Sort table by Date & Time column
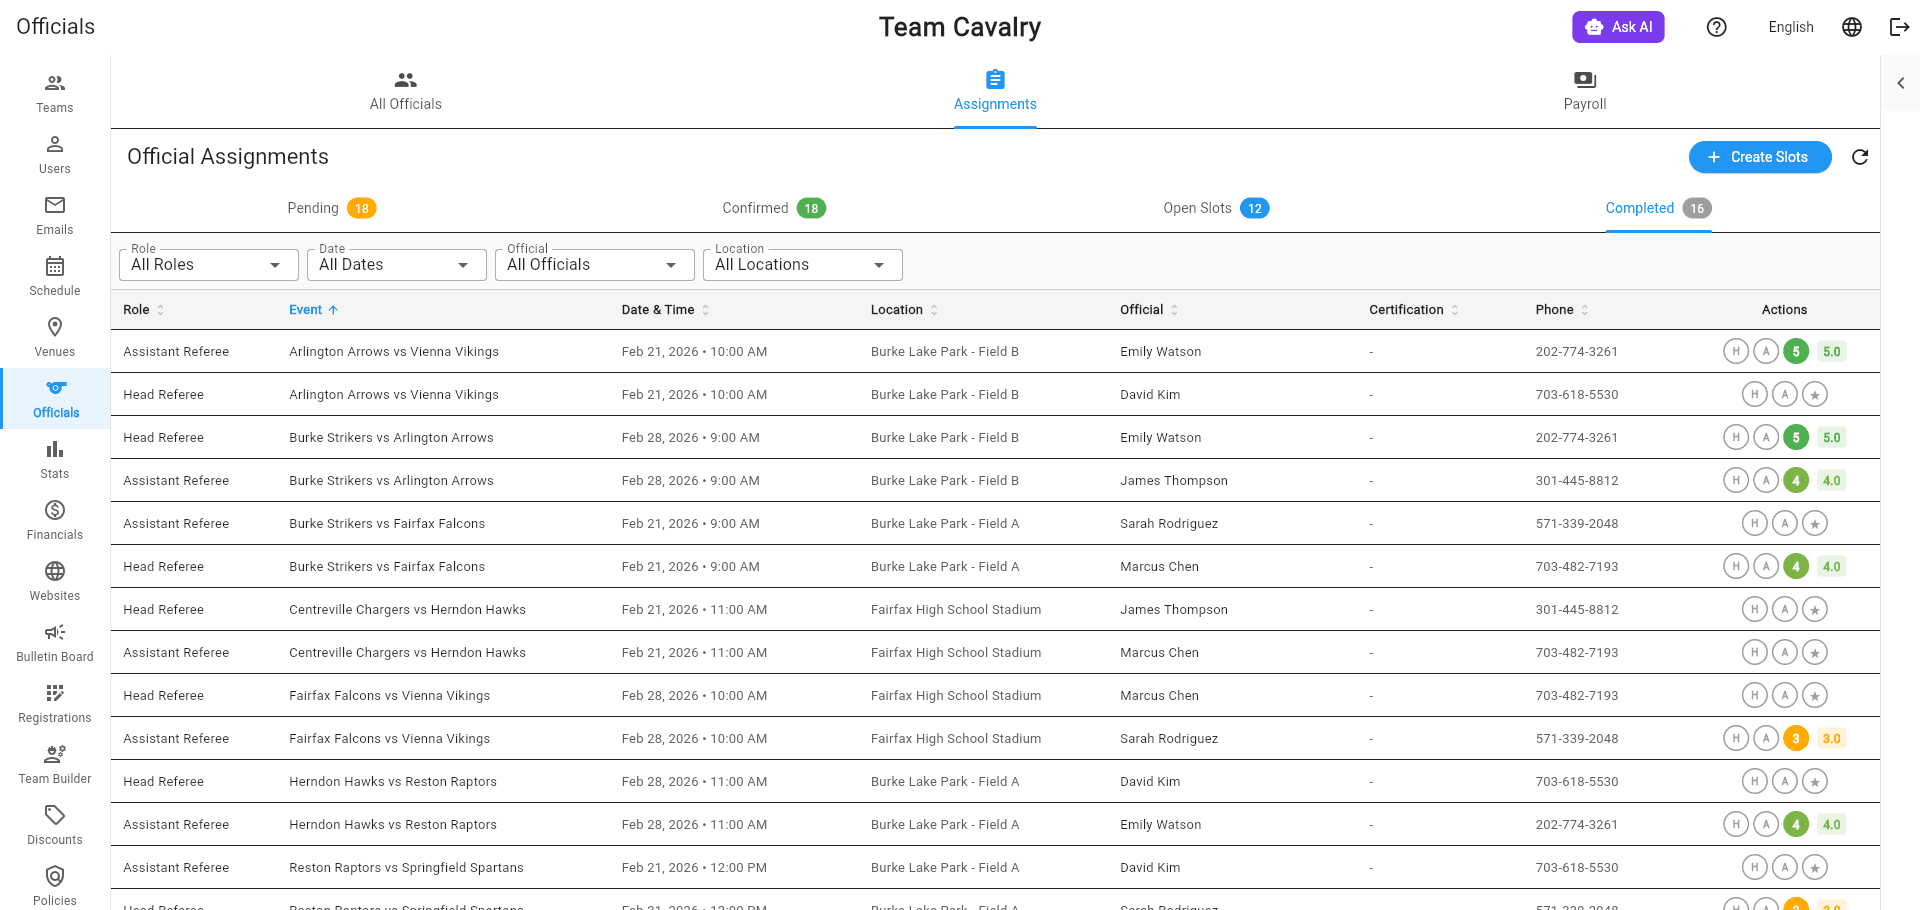This screenshot has height=910, width=1920. 665,310
